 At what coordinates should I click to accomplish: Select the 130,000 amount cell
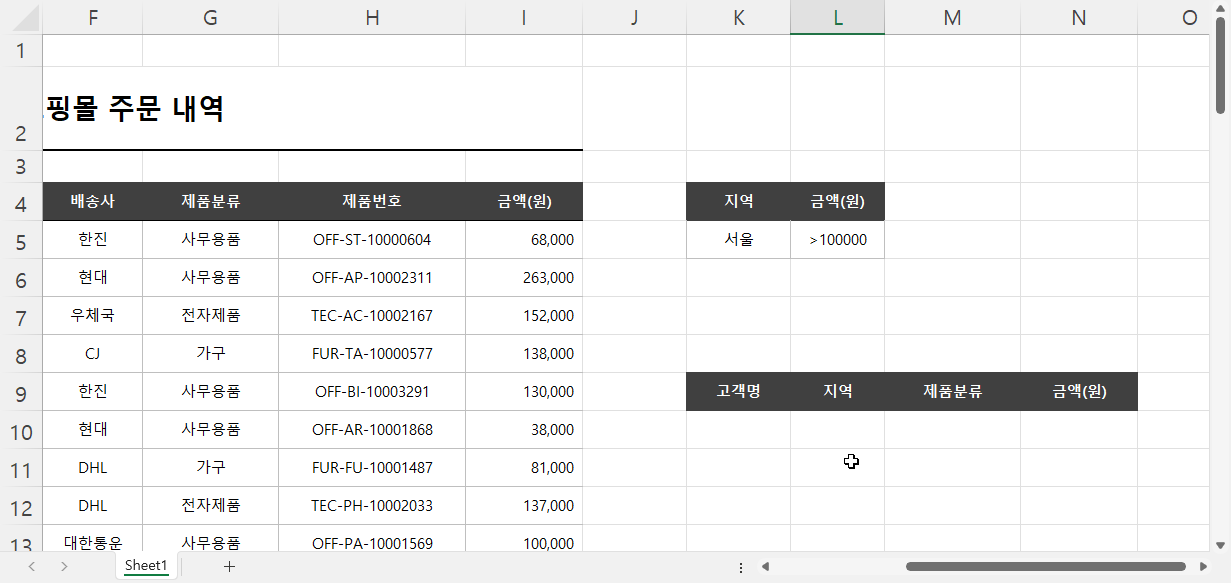coord(524,392)
